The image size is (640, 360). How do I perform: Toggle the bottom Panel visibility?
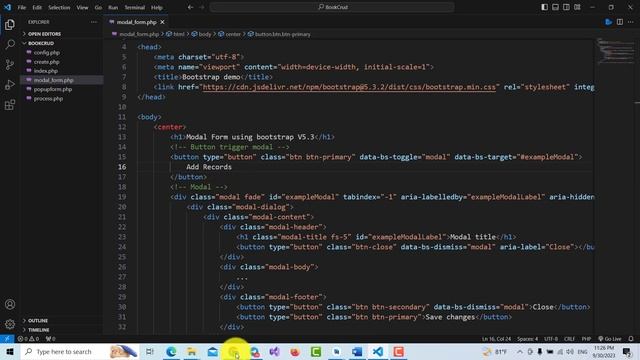(556, 7)
